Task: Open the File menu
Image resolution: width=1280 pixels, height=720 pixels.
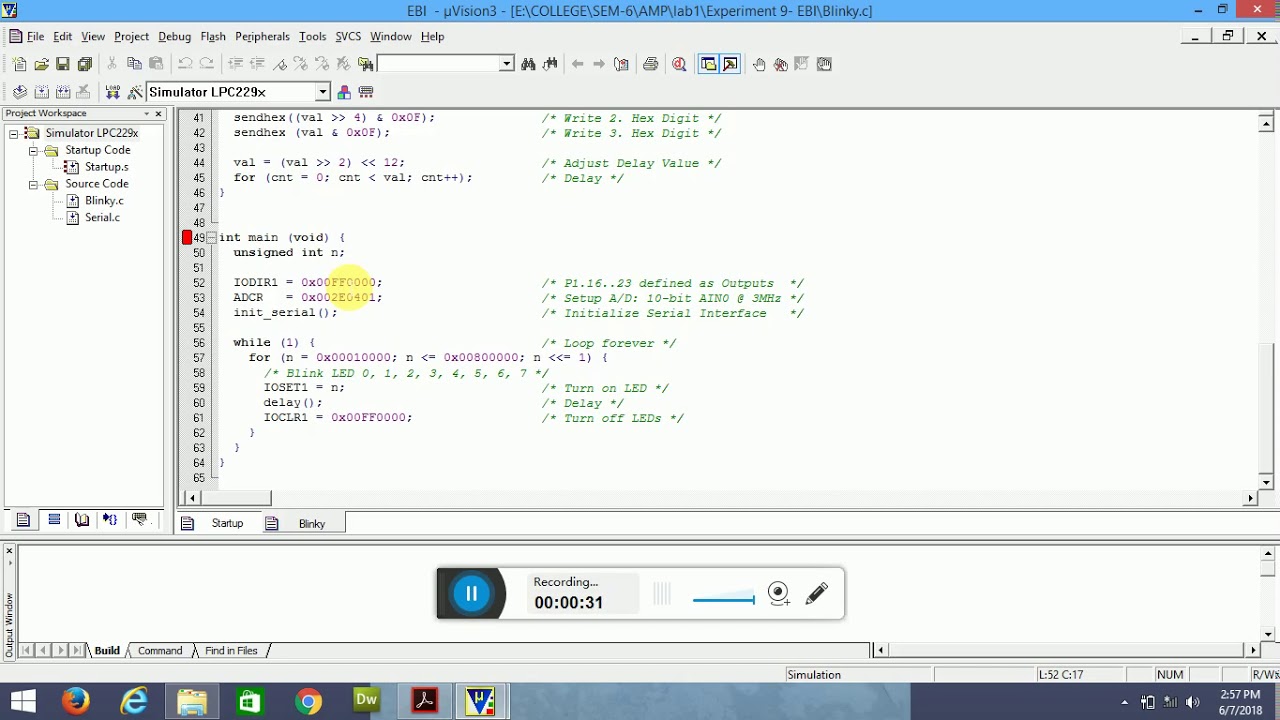Action: (x=35, y=36)
